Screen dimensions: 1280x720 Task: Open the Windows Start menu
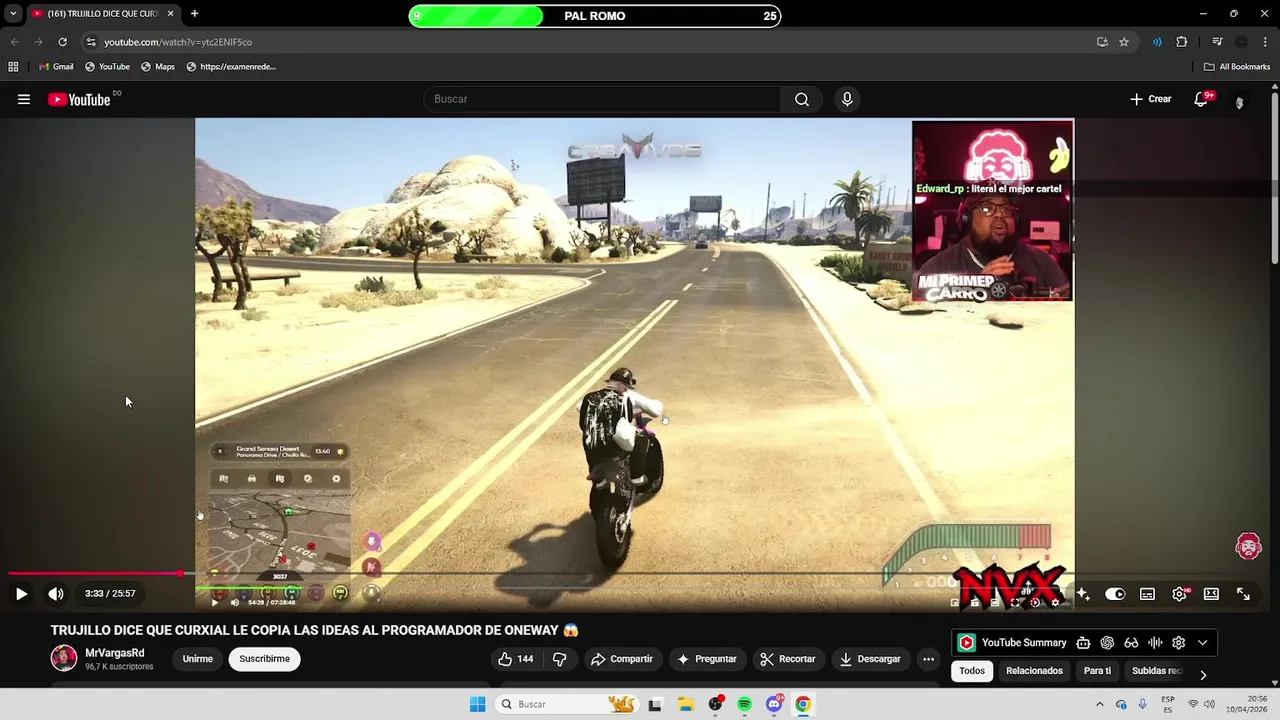(478, 704)
